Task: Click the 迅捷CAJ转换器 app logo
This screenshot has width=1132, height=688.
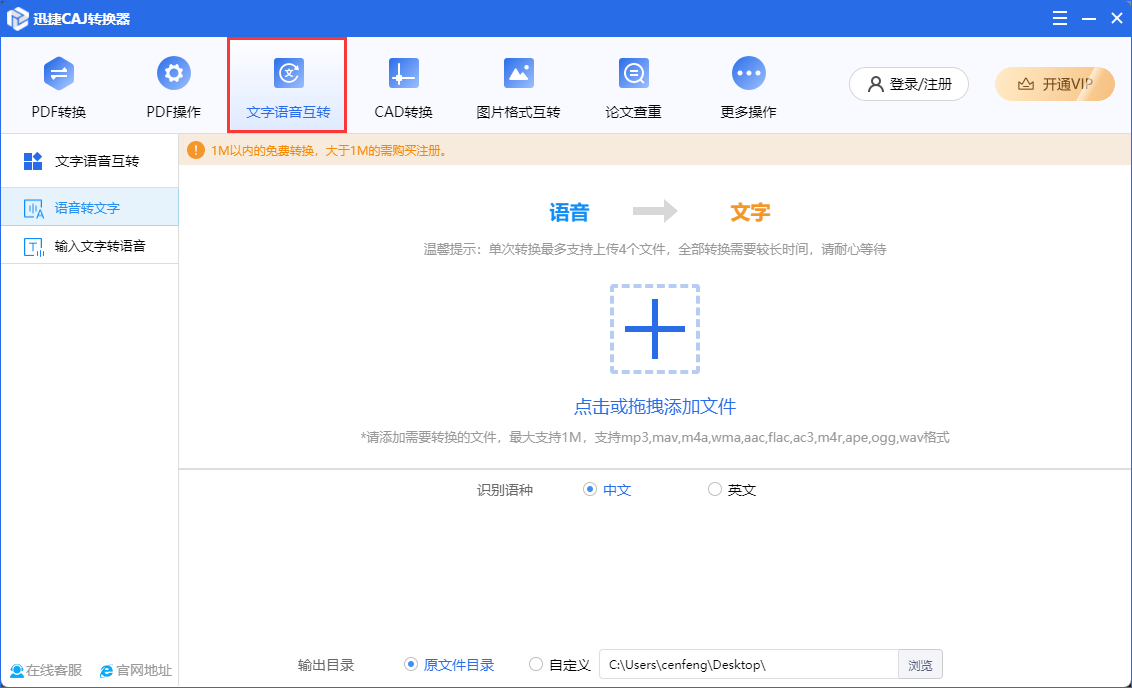Action: [x=17, y=19]
